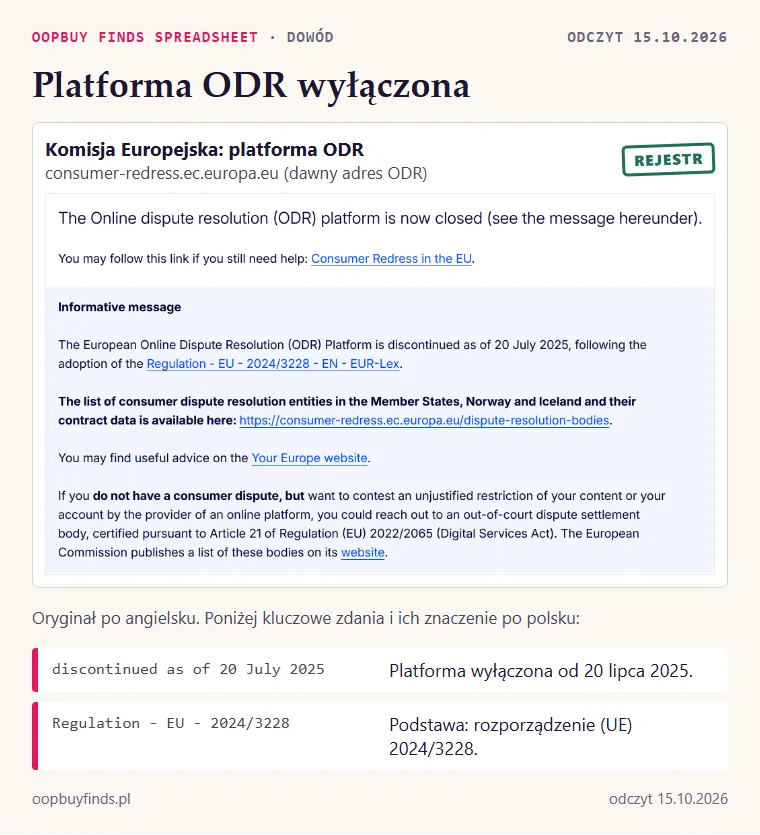Click 'The list of consumer dispute resolution entities' bold text

tap(347, 411)
